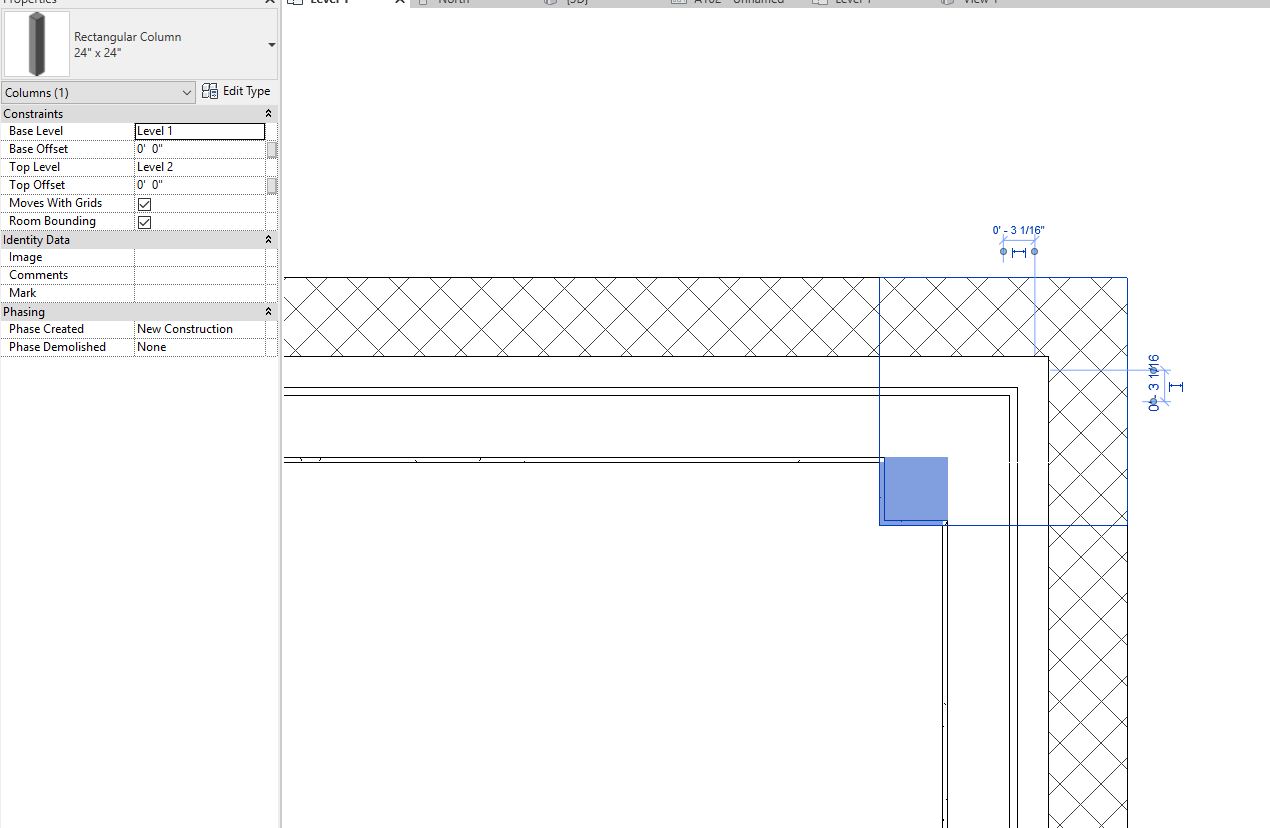This screenshot has height=828, width=1270.
Task: Click the elevation icon on the North tab
Action: (424, 2)
